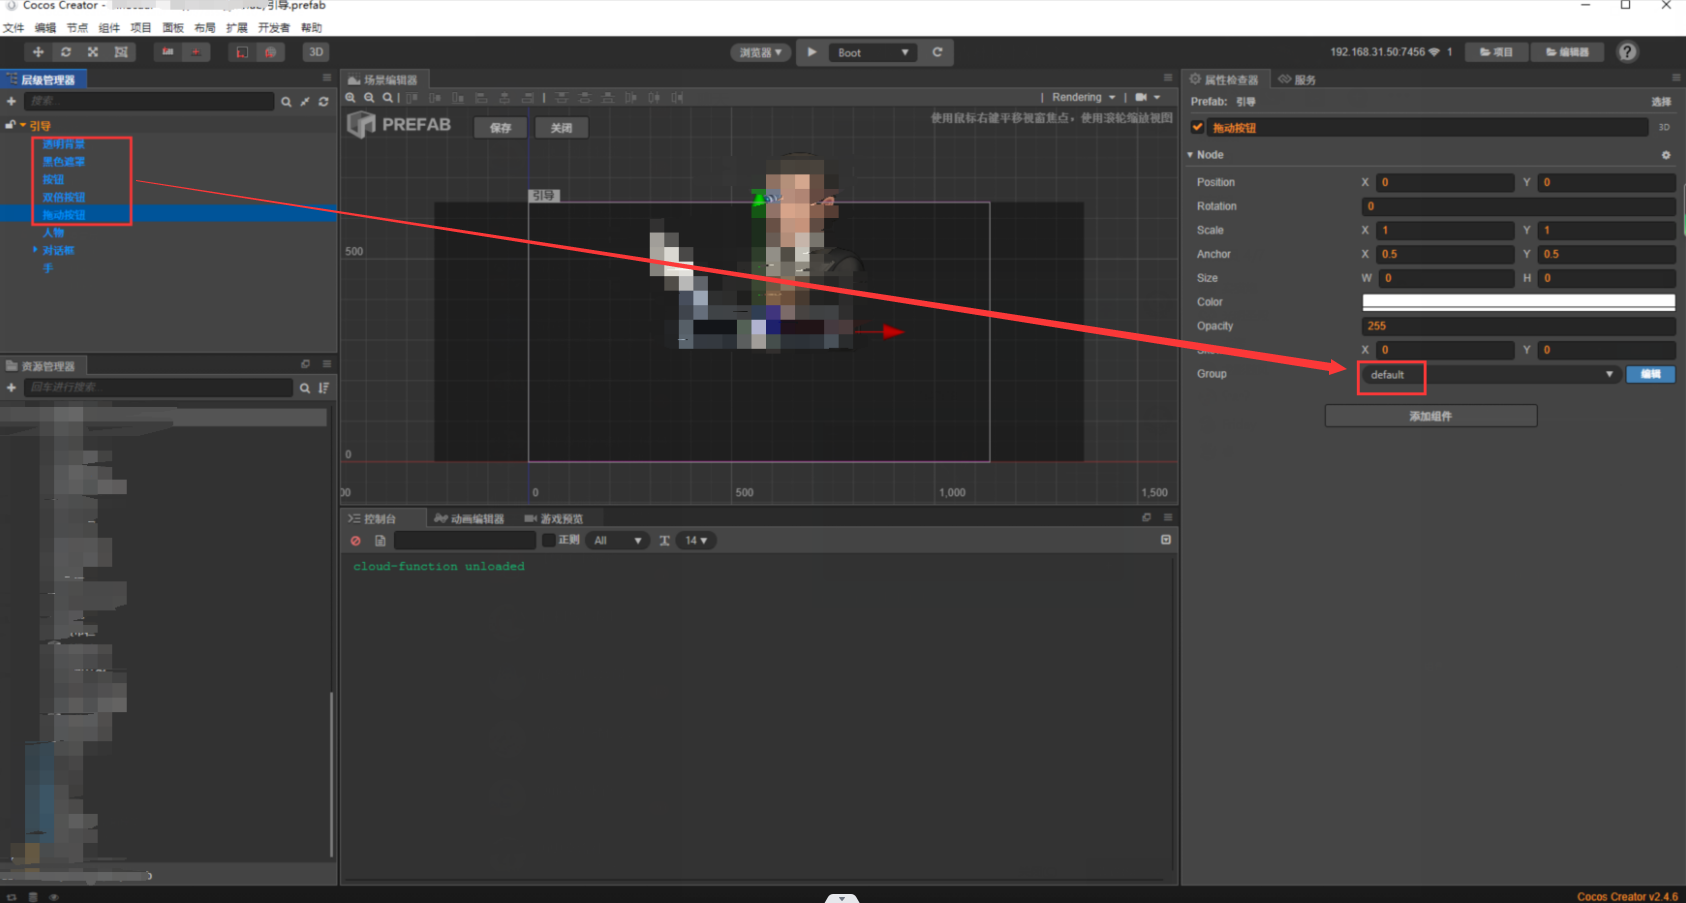Clear the console log
This screenshot has width=1686, height=903.
(355, 541)
